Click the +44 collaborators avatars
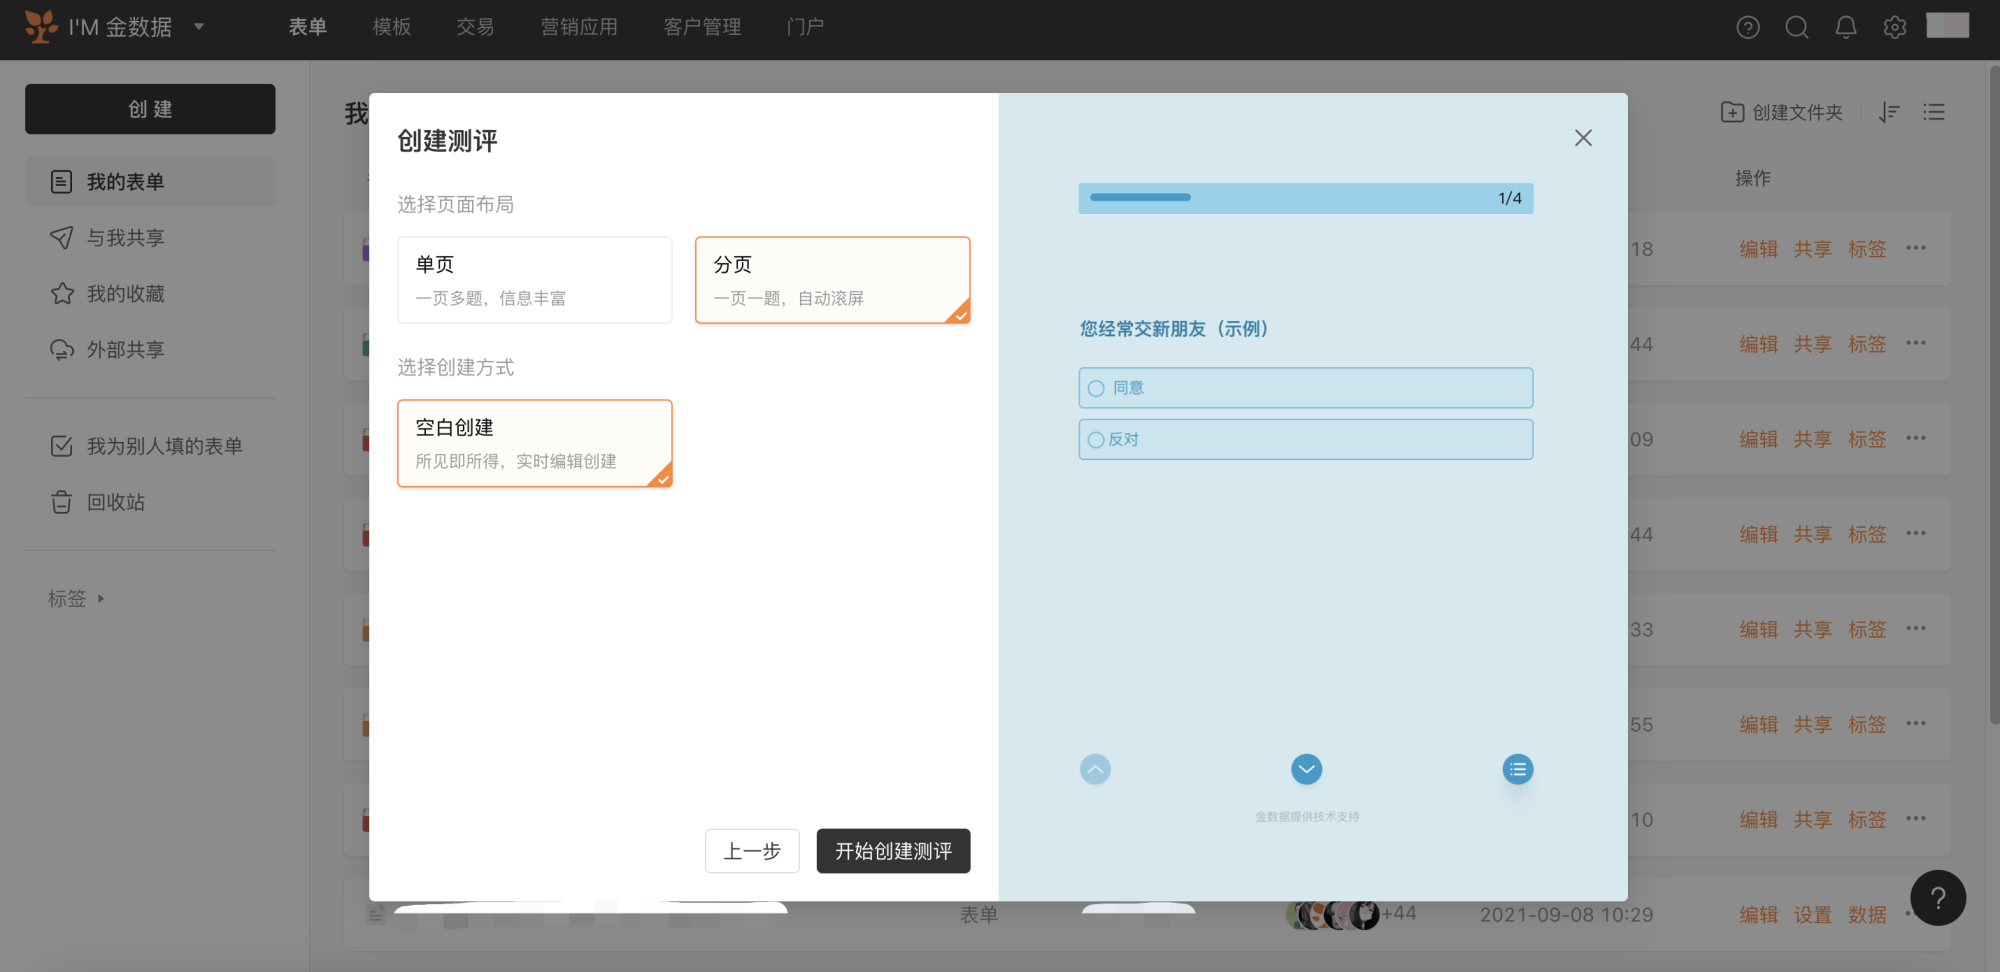Viewport: 2000px width, 972px height. pyautogui.click(x=1352, y=914)
